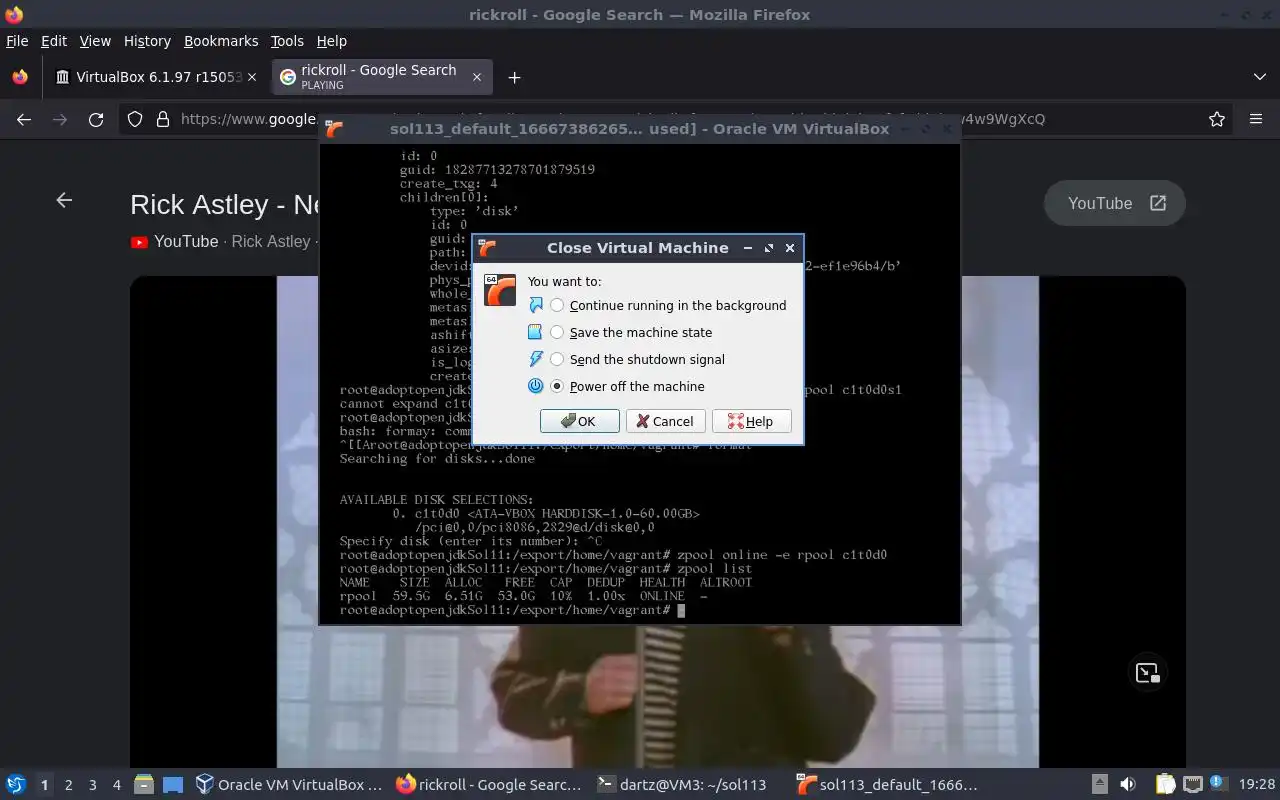Switch to VirtualBox 6.1.97 browser tab
This screenshot has width=1280, height=800.
tap(157, 77)
